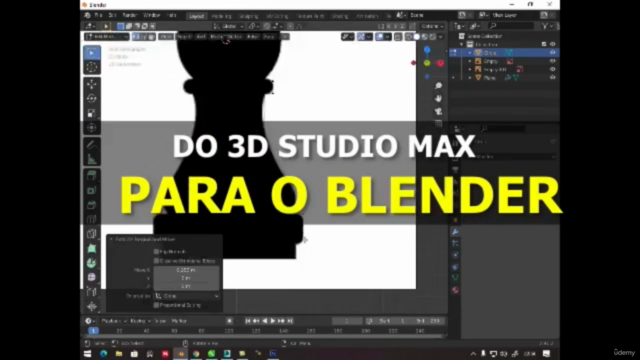Open the outliner filter dropdown

pyautogui.click(x=547, y=26)
